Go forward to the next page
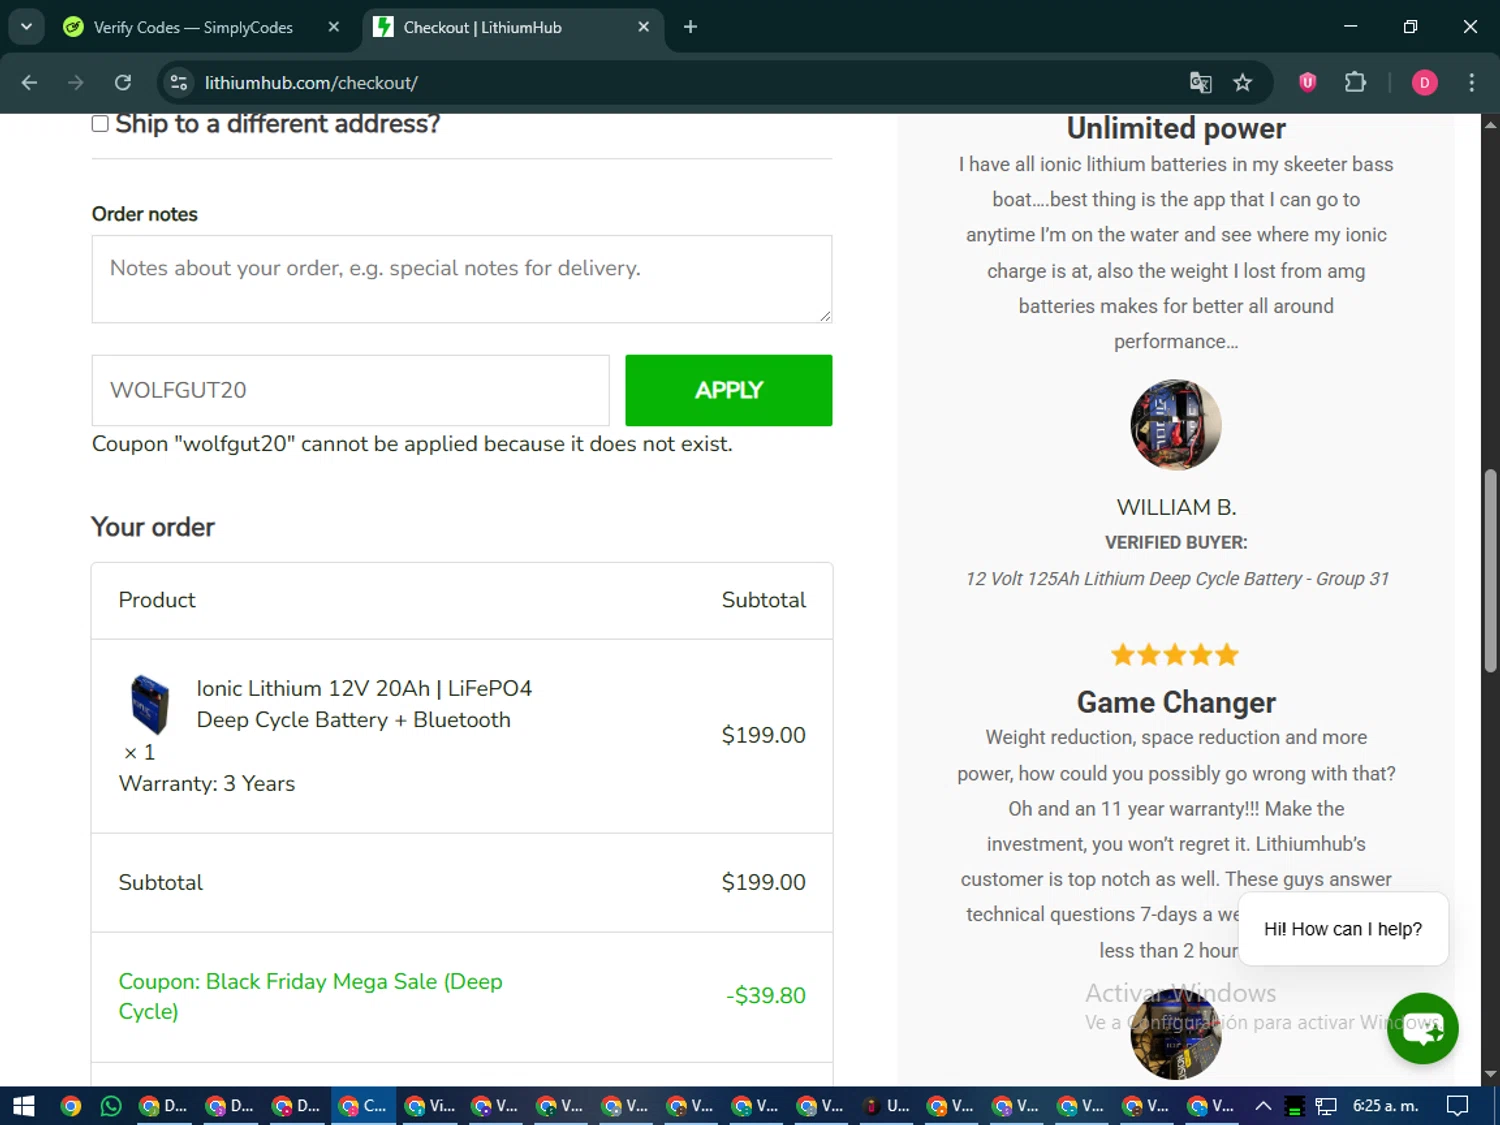Screen dimensions: 1500x1125 [76, 82]
